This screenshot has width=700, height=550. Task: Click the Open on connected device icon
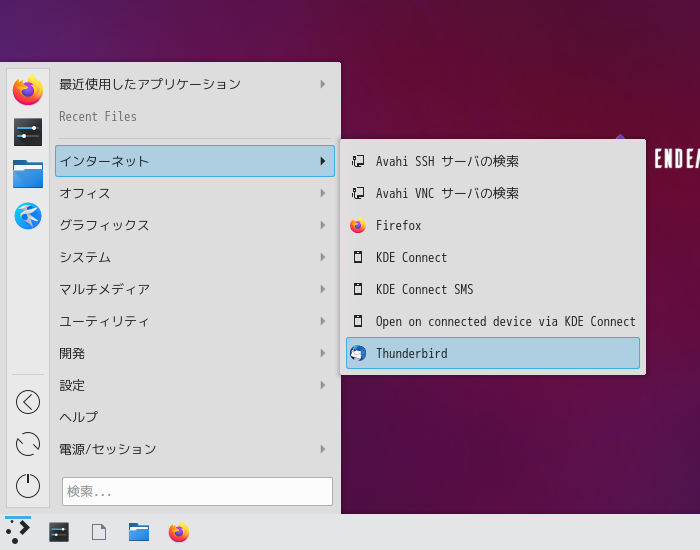358,321
